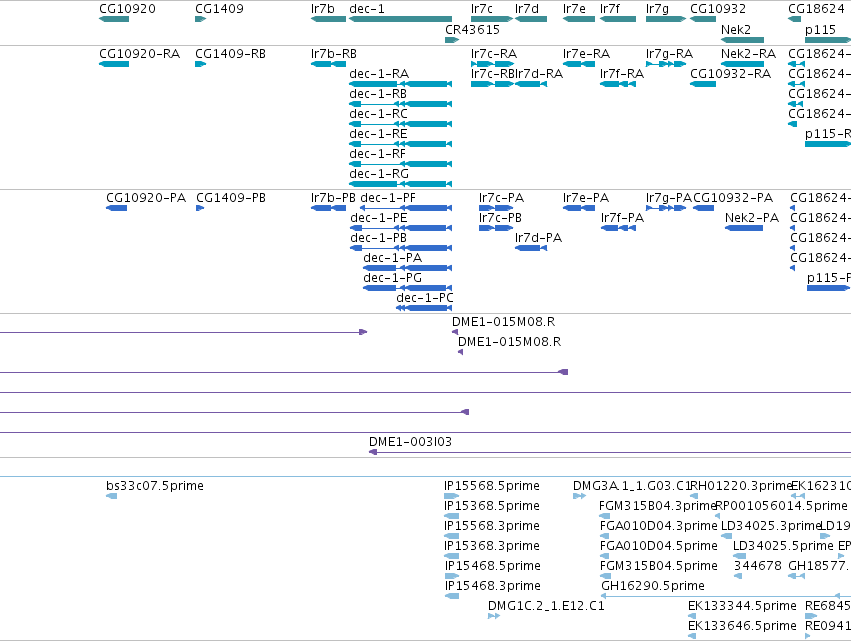Click the CG10920 gene glyph label

[x=127, y=9]
